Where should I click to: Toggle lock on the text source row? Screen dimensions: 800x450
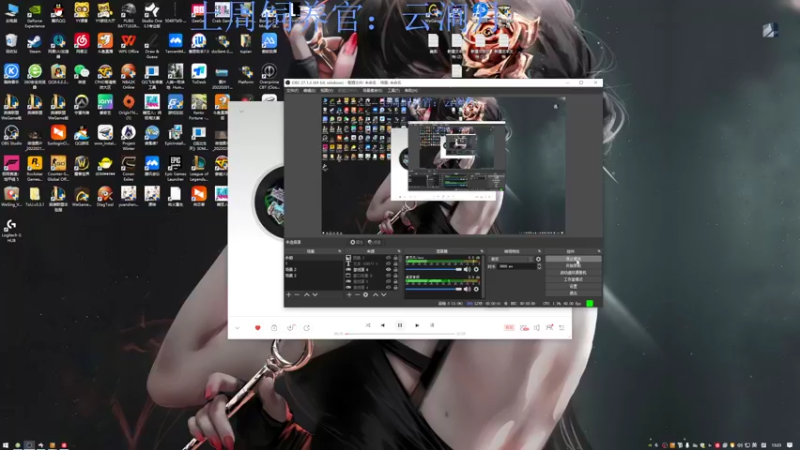tap(395, 264)
